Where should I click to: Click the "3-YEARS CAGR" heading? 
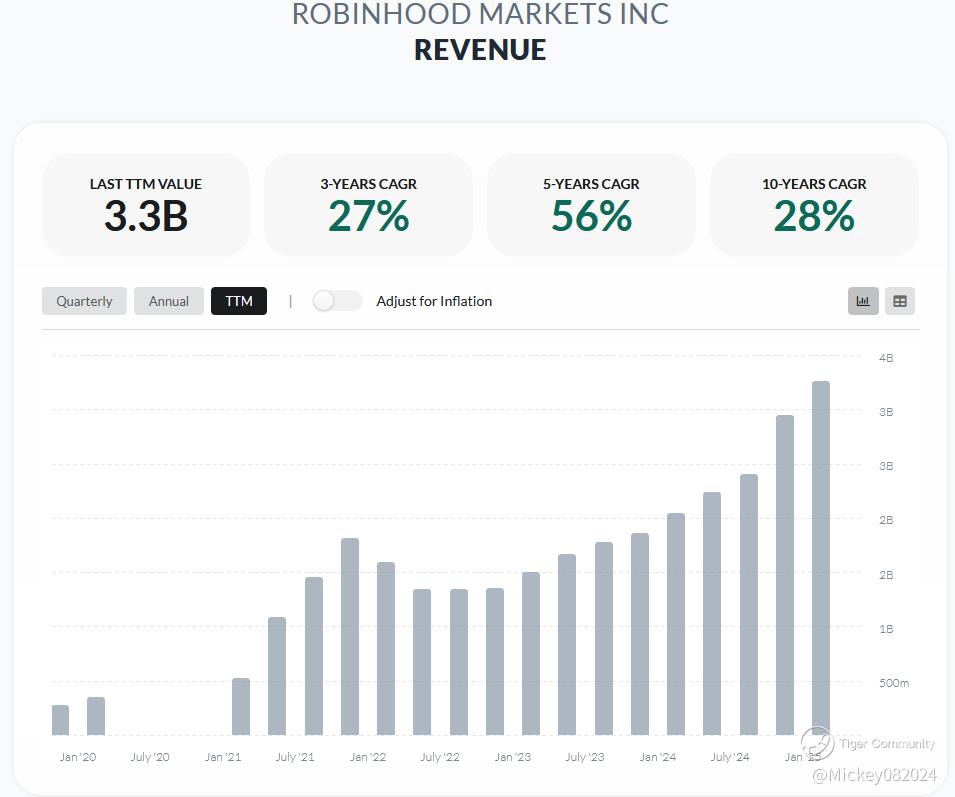point(368,184)
